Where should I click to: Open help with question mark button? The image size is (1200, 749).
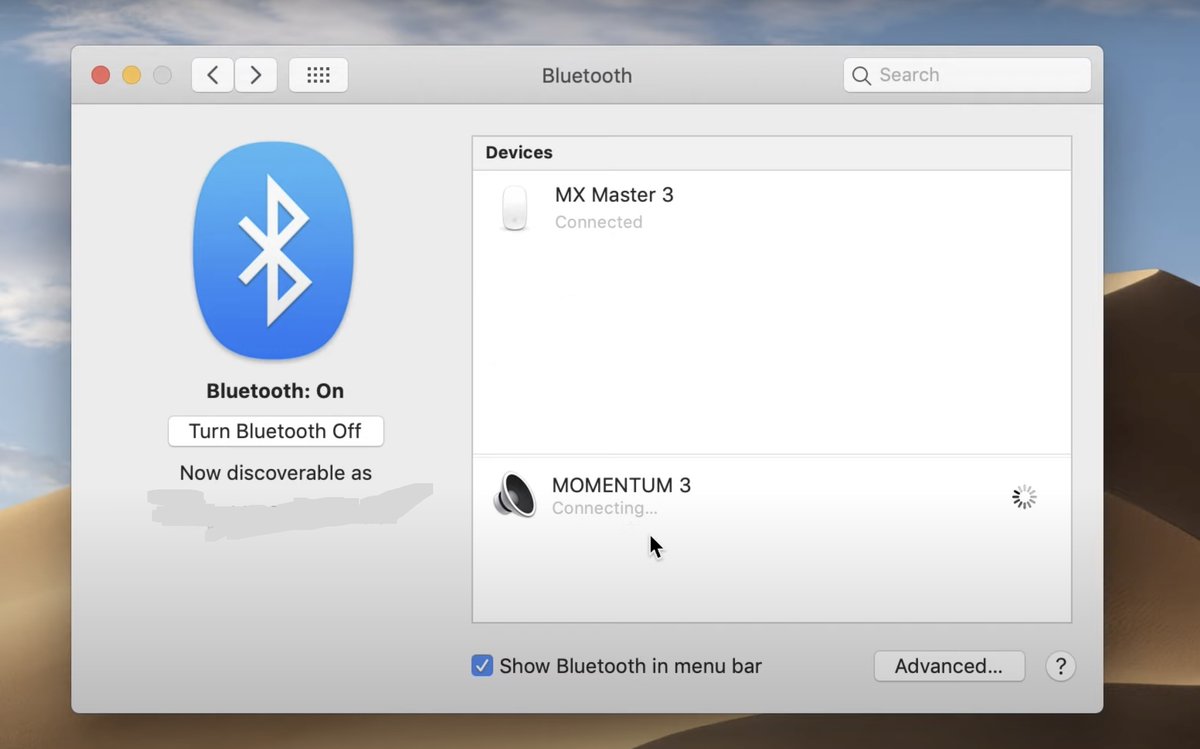tap(1060, 666)
